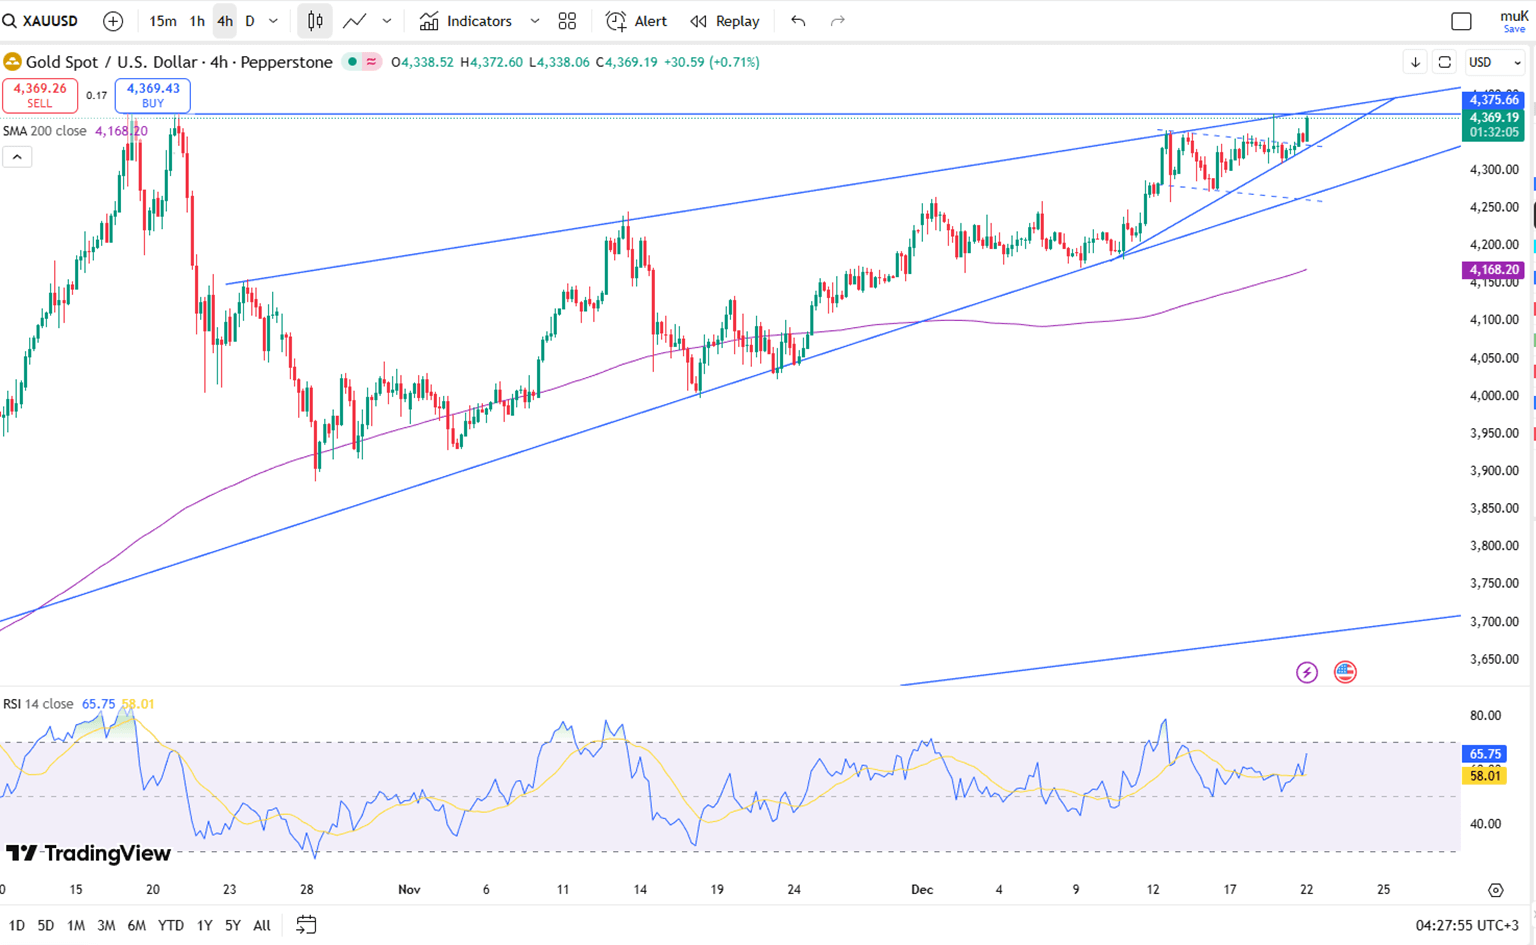
Task: Toggle the market status indicator pill
Action: [362, 62]
